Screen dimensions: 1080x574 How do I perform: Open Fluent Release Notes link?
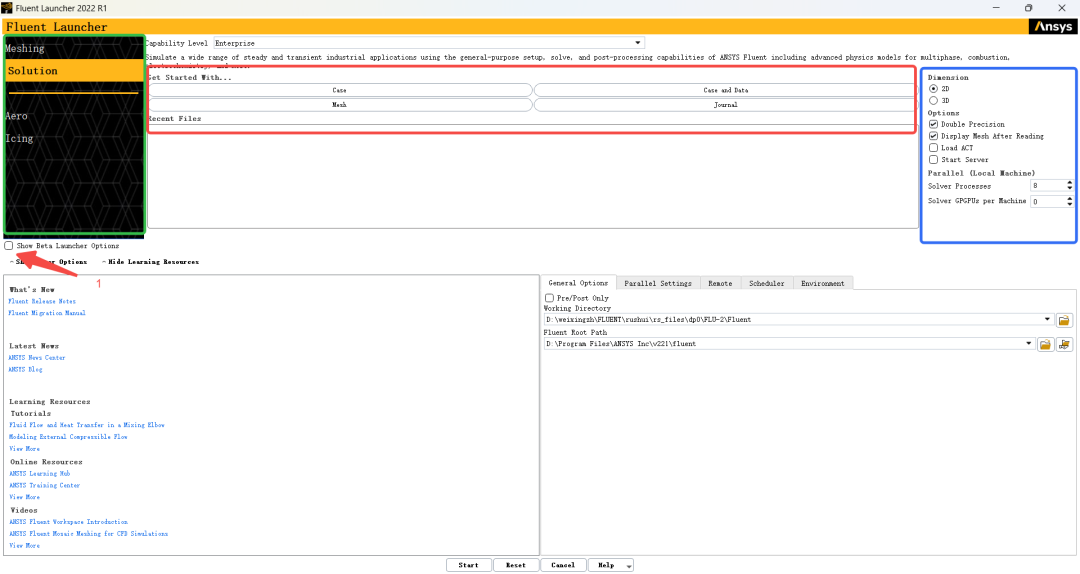point(42,301)
